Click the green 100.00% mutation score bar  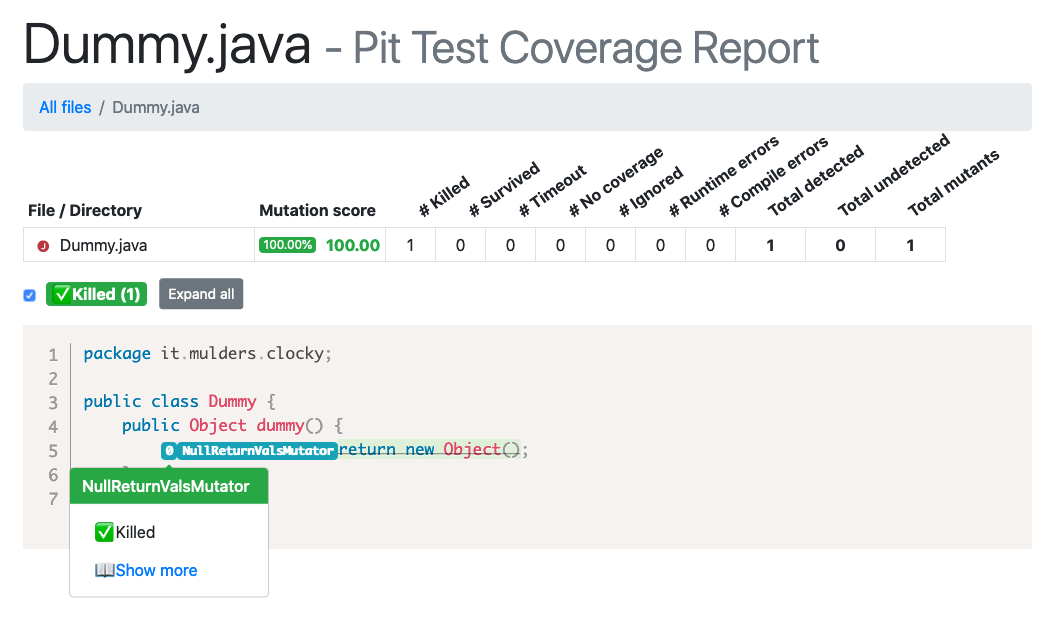288,246
